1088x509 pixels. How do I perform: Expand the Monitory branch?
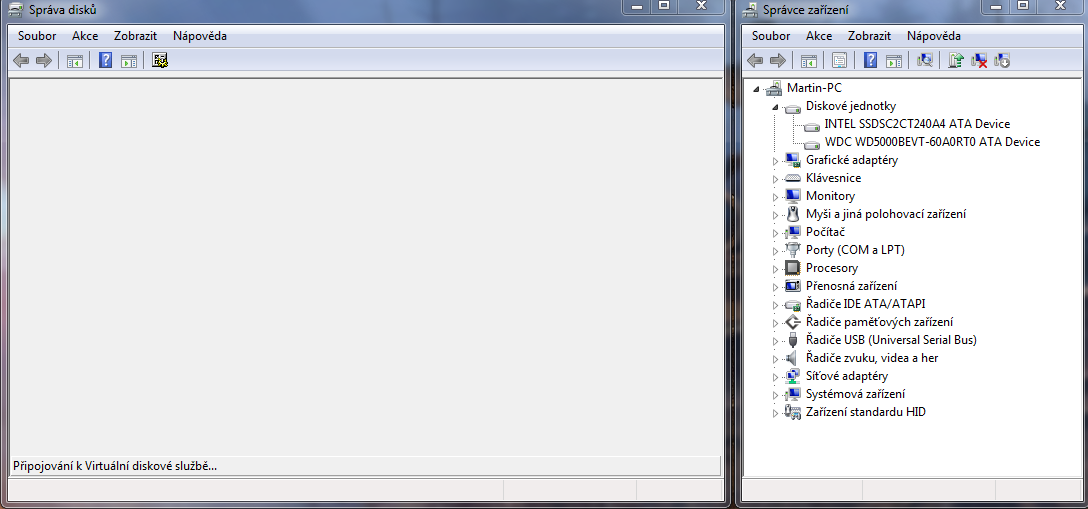(776, 197)
